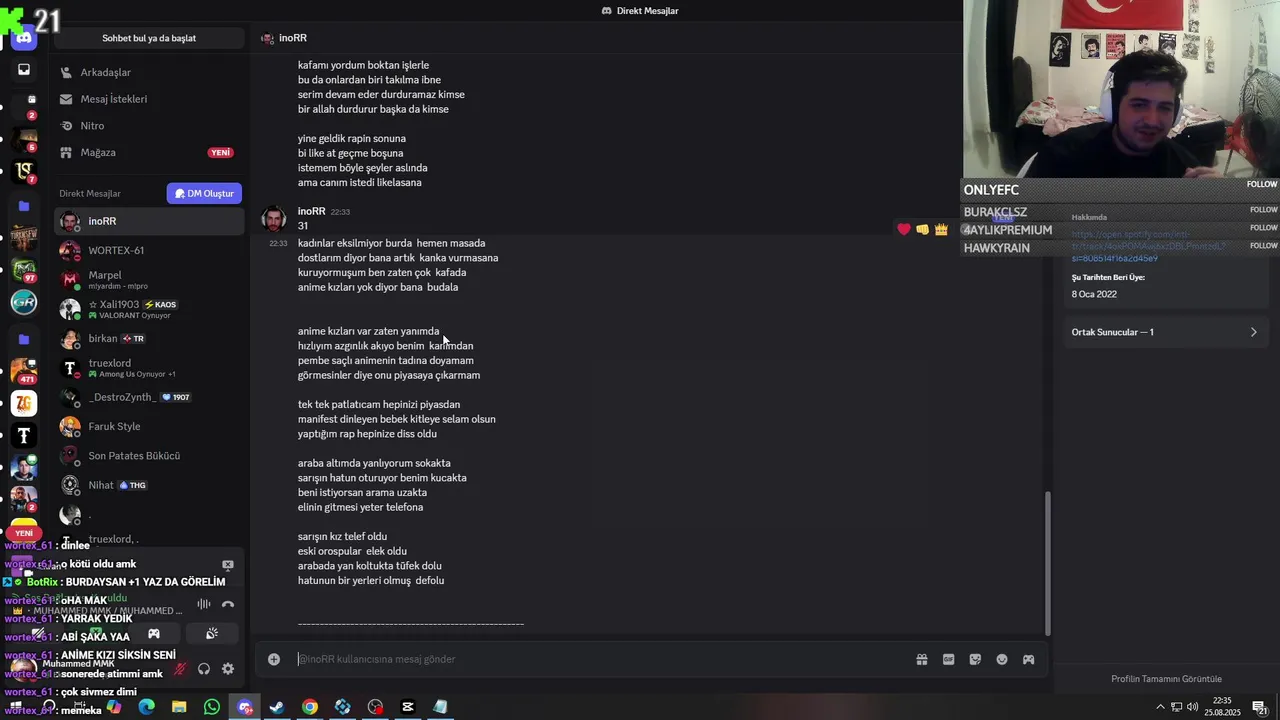Open noise suppression waveform icon
This screenshot has height=720, width=1280.
coord(204,604)
